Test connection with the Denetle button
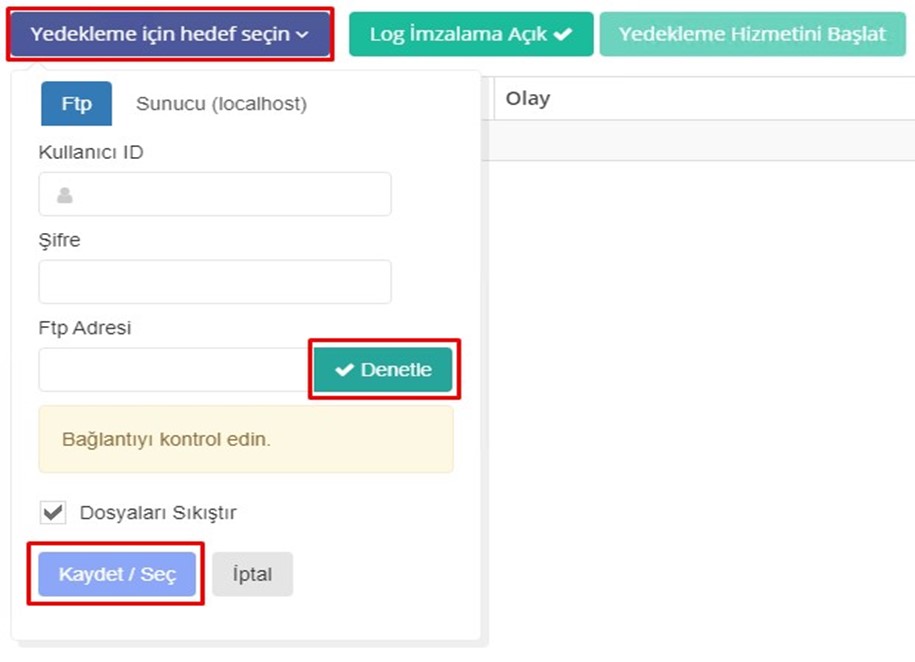This screenshot has height=662, width=915. click(383, 370)
